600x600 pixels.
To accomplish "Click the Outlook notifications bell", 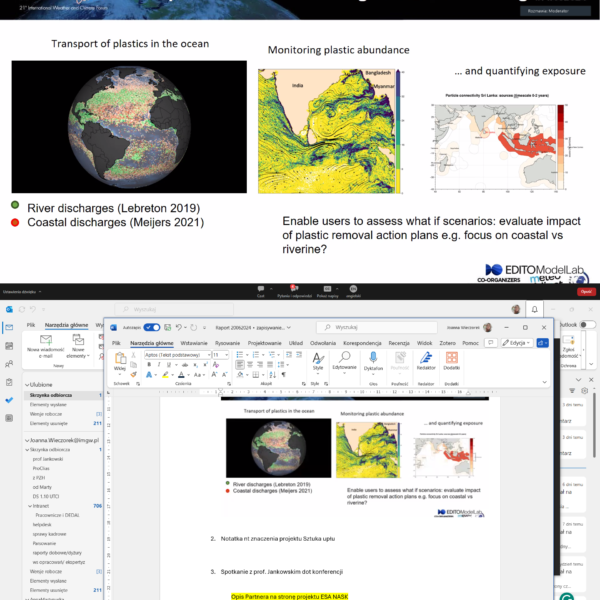I will pyautogui.click(x=535, y=309).
